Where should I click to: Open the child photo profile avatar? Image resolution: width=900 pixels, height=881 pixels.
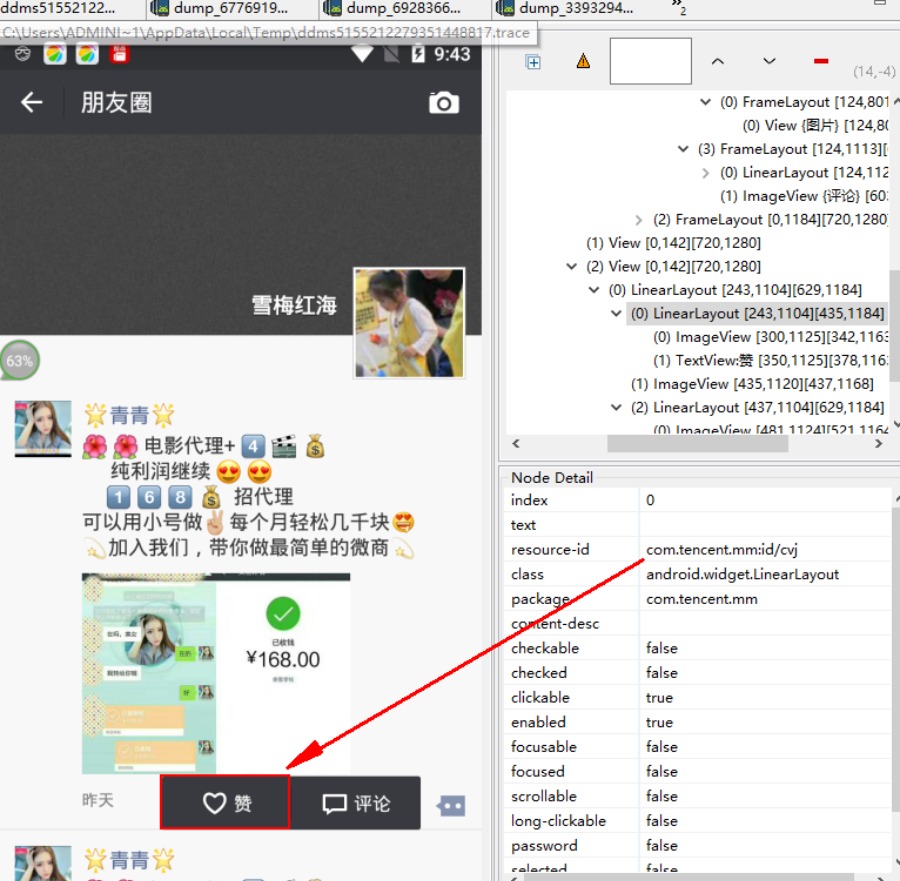tap(409, 323)
